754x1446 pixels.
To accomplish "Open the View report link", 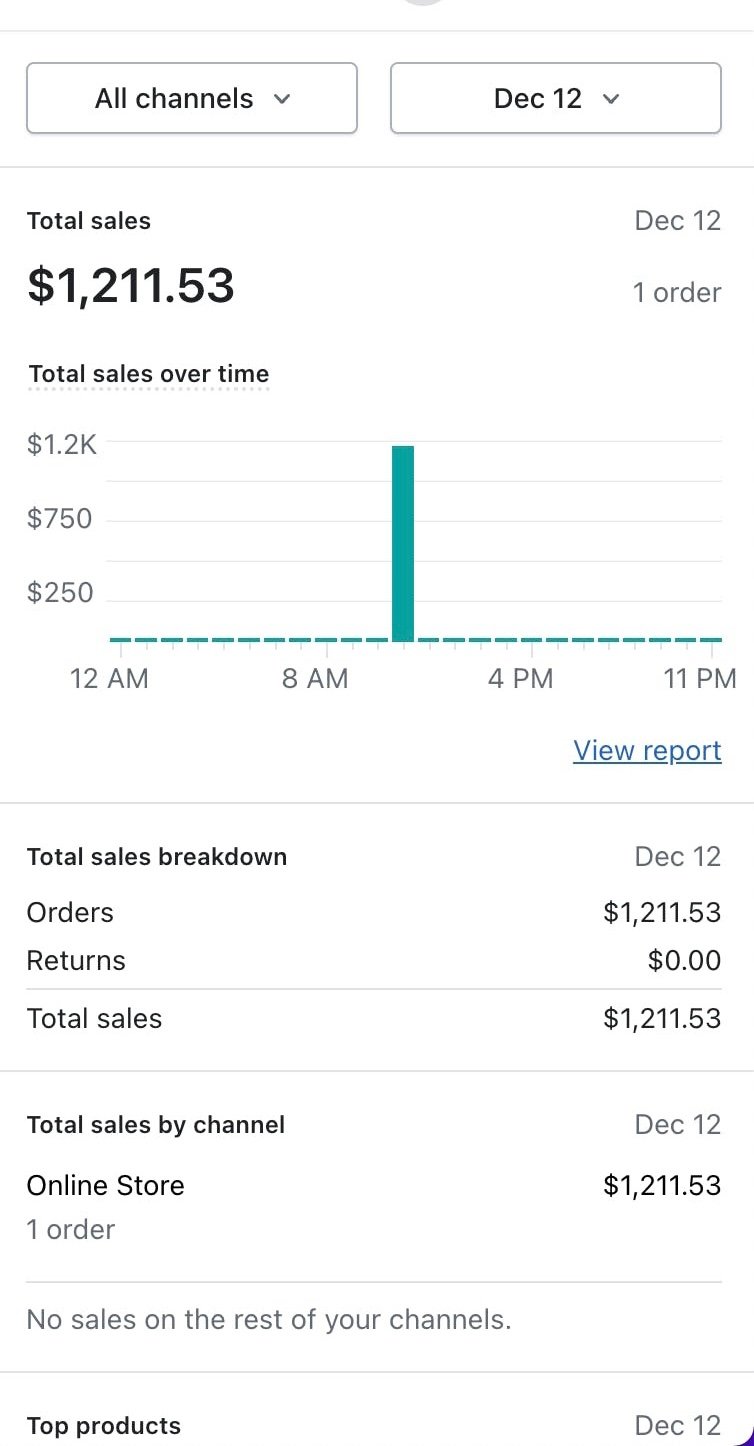I will pos(647,751).
